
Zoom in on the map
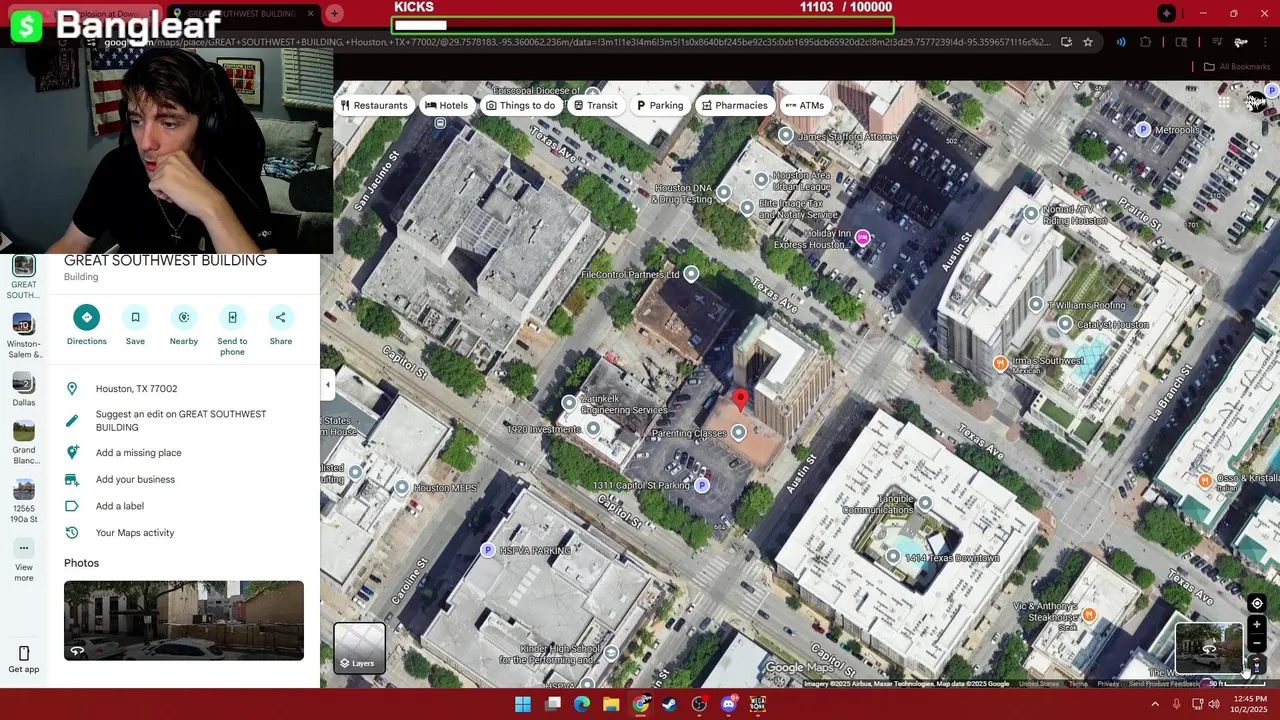[1257, 625]
